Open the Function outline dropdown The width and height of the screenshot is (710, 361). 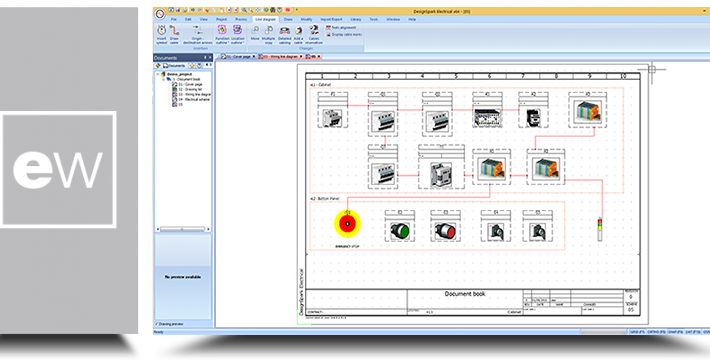[222, 34]
